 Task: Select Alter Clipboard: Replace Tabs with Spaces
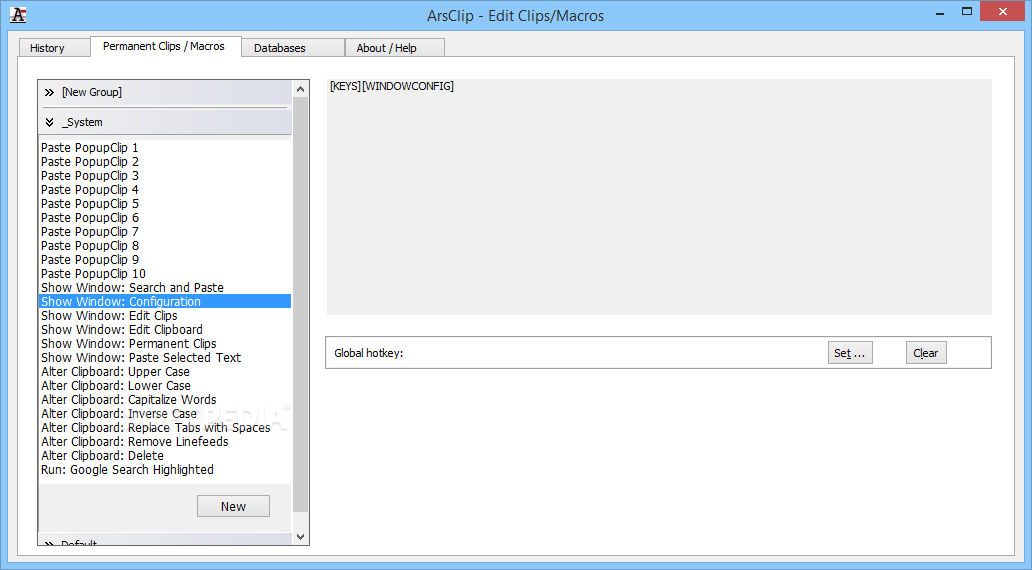(x=165, y=428)
